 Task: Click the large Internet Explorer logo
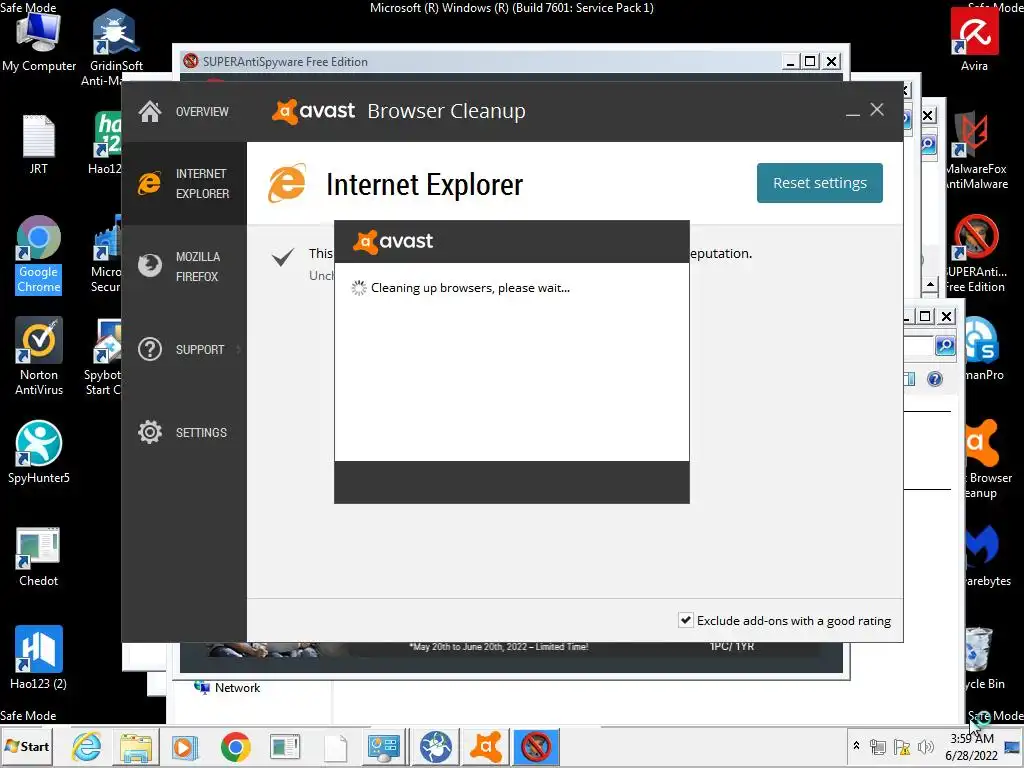coord(287,184)
